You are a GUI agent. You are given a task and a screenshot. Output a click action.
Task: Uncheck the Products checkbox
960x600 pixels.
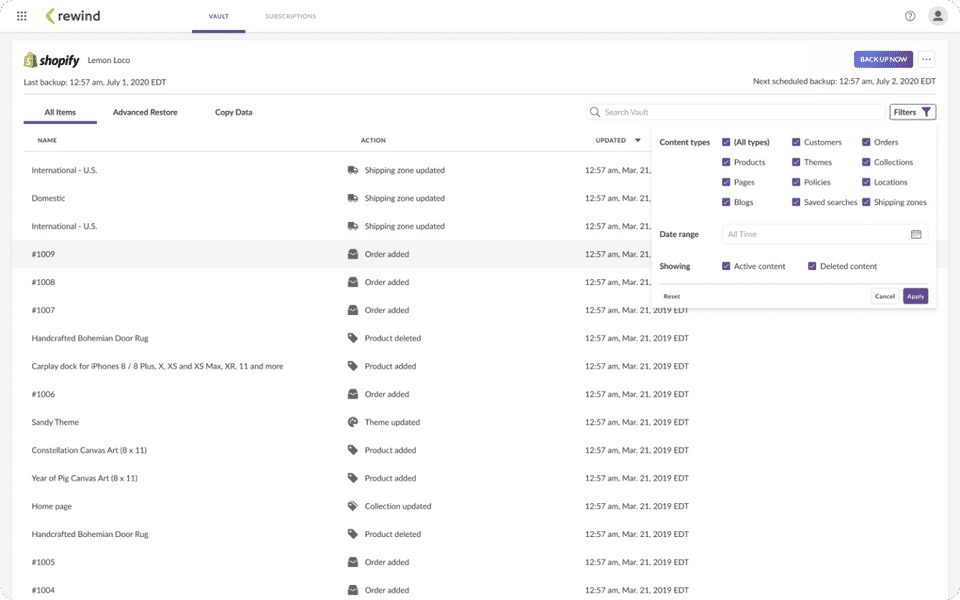pos(726,162)
